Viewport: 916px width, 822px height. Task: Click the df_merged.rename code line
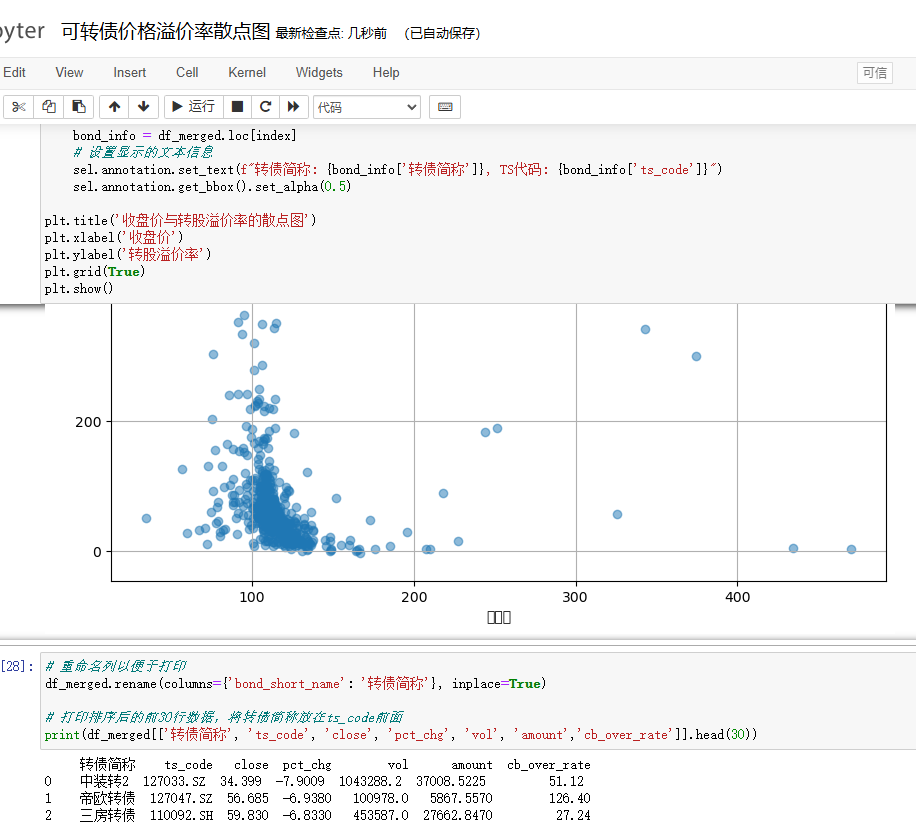(296, 684)
